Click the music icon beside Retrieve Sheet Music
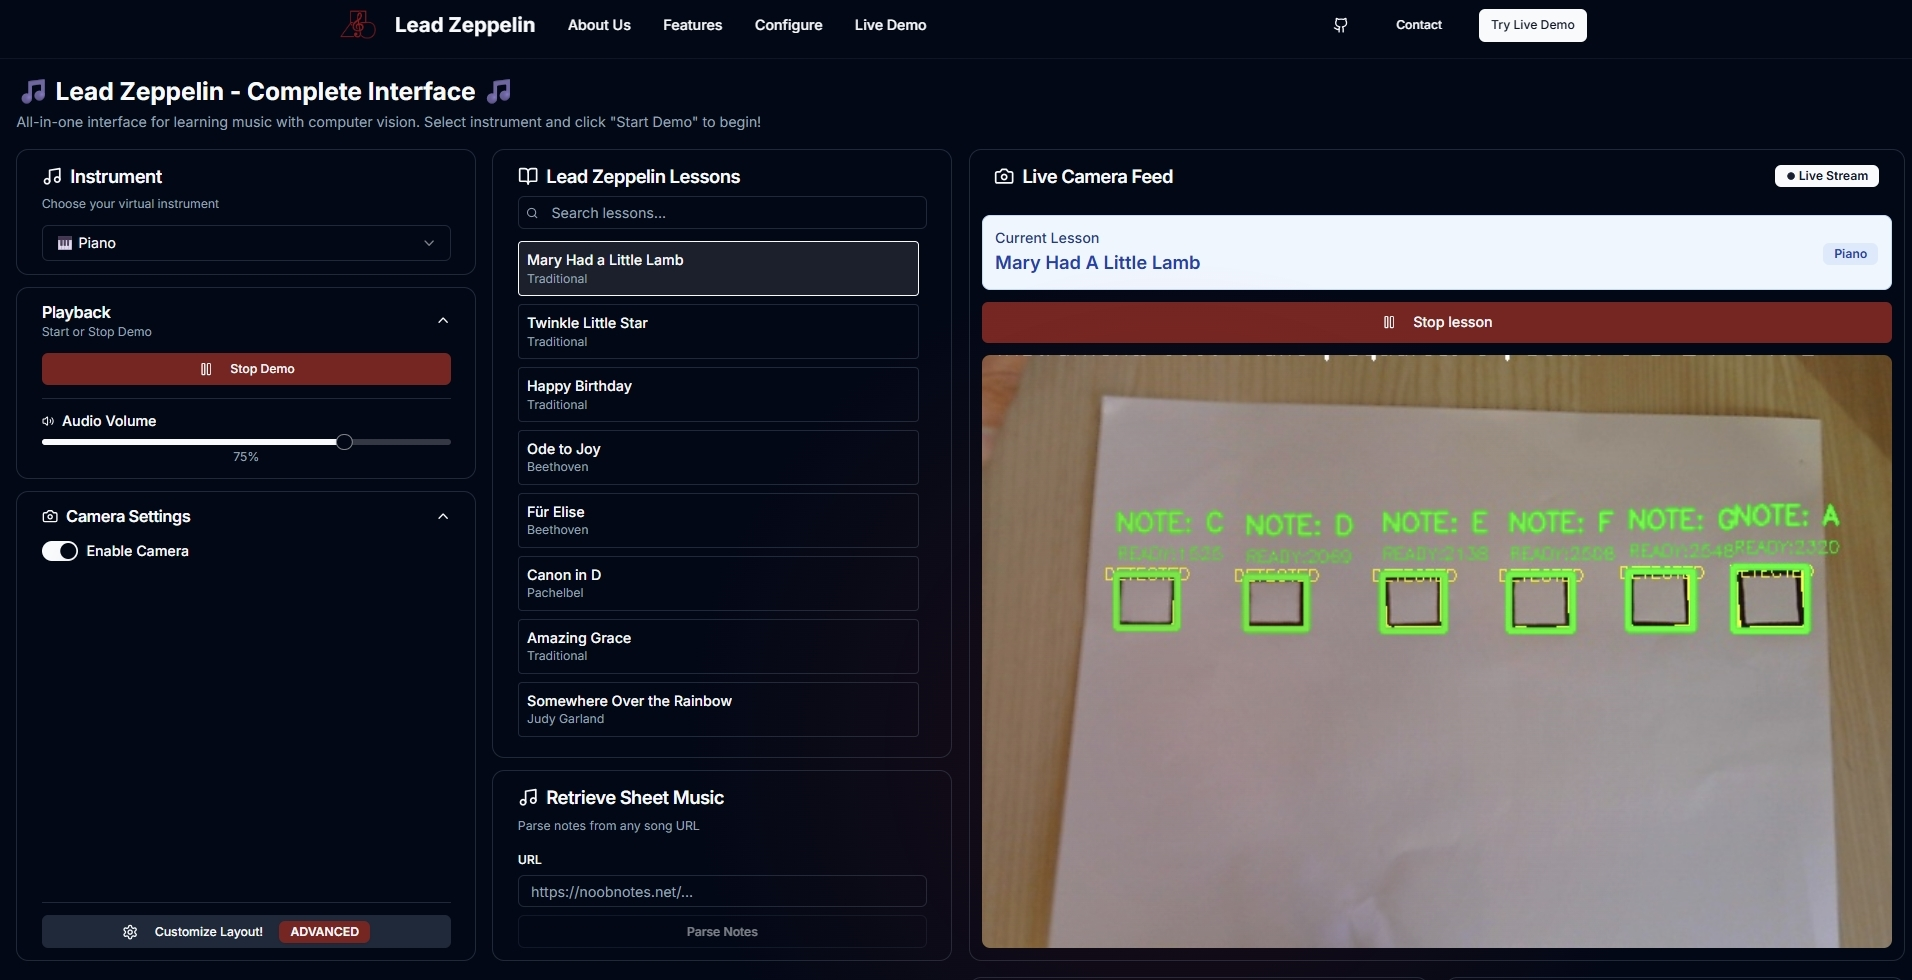 pyautogui.click(x=528, y=797)
